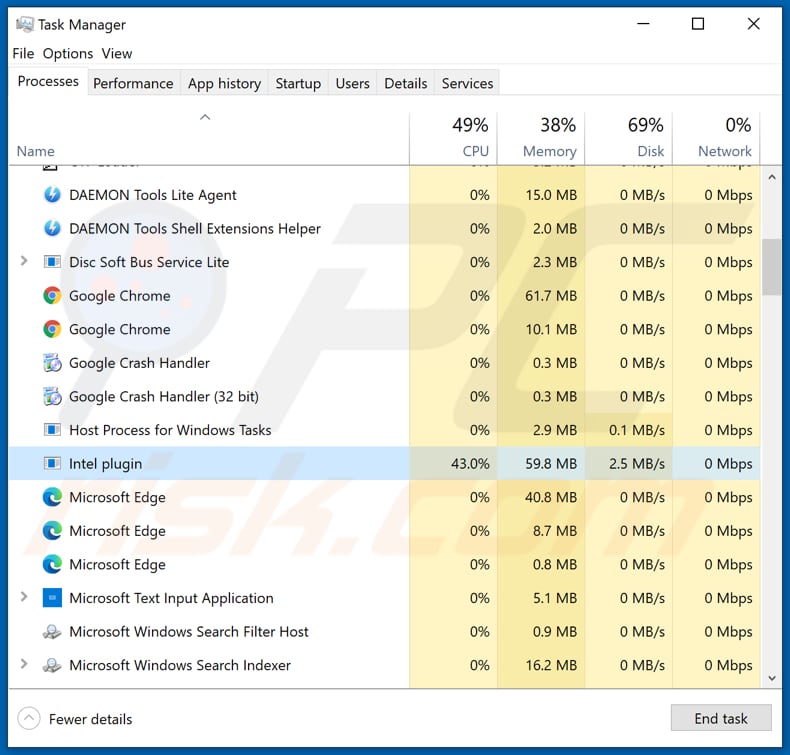Switch to the Startup tab

(x=298, y=83)
